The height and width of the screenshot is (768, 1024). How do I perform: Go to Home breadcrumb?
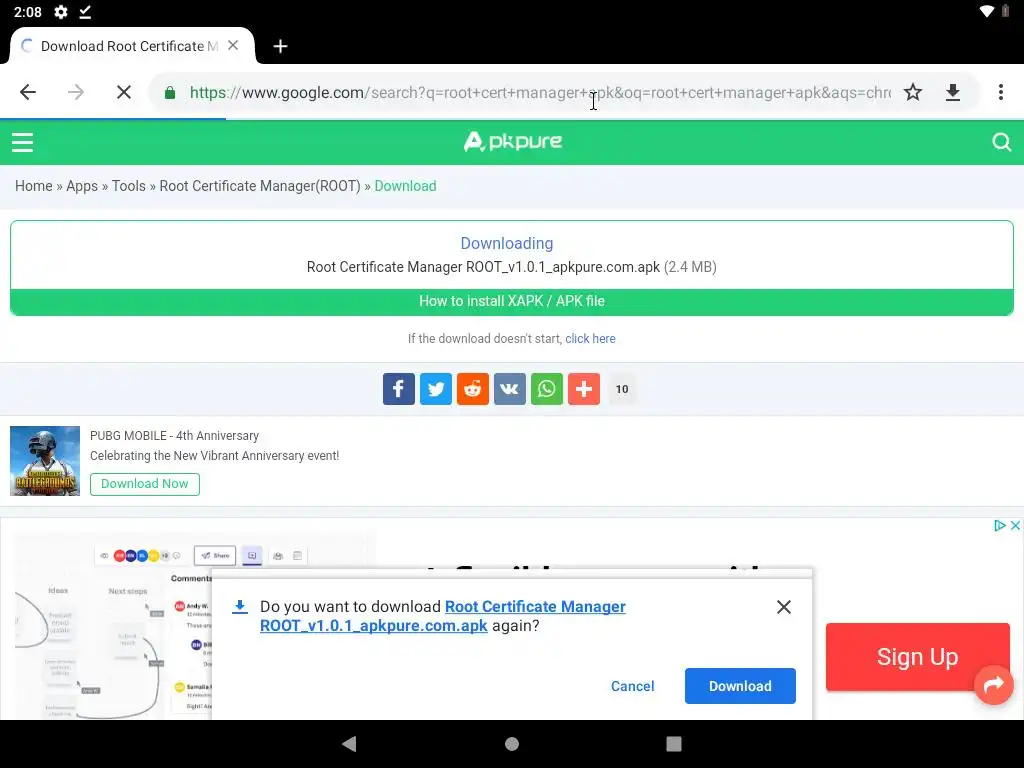33,186
